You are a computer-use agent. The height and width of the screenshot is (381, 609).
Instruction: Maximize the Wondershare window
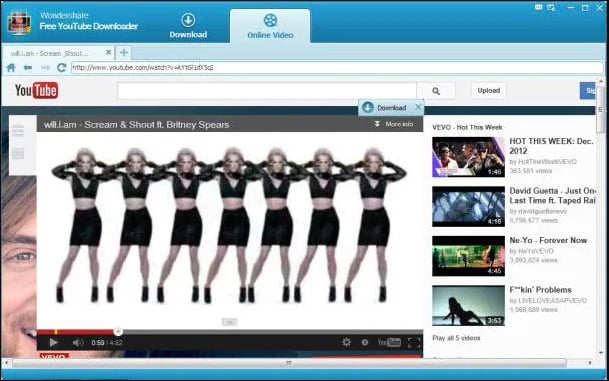[585, 7]
